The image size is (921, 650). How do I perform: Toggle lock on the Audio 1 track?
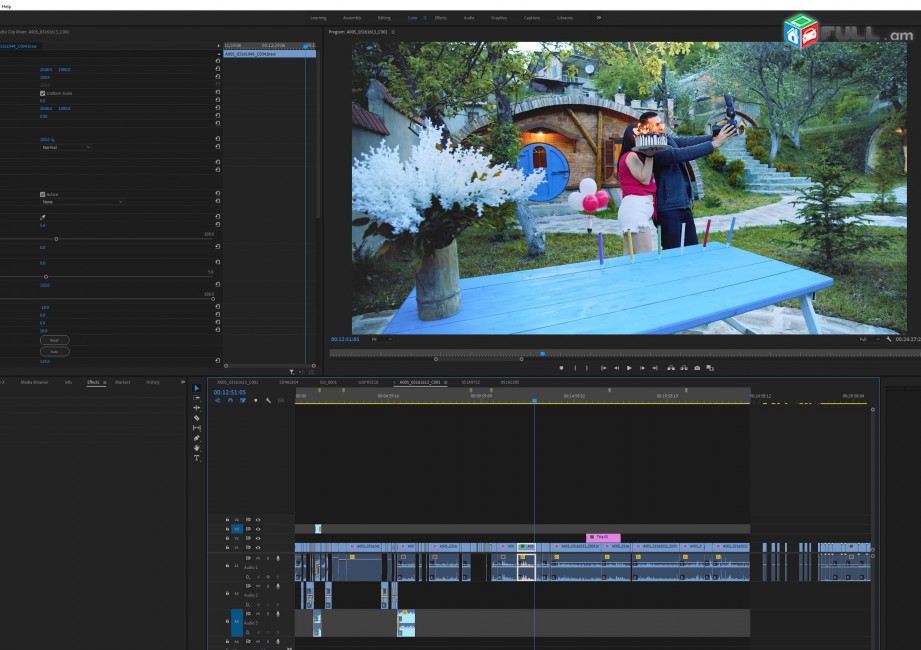(x=227, y=566)
